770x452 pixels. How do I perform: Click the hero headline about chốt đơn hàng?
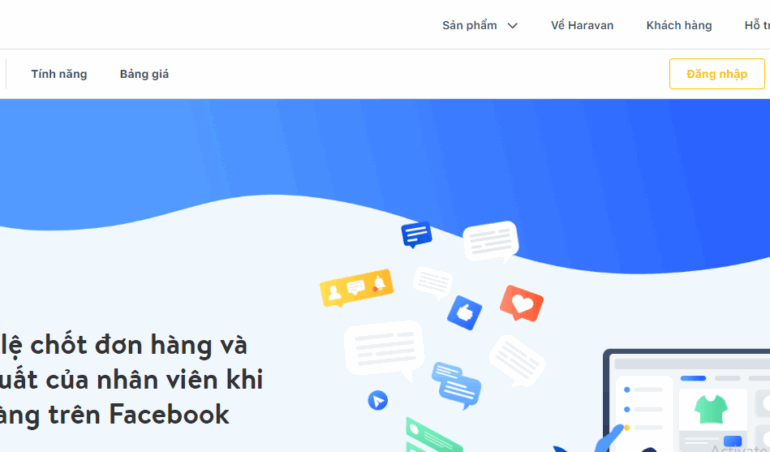132,379
